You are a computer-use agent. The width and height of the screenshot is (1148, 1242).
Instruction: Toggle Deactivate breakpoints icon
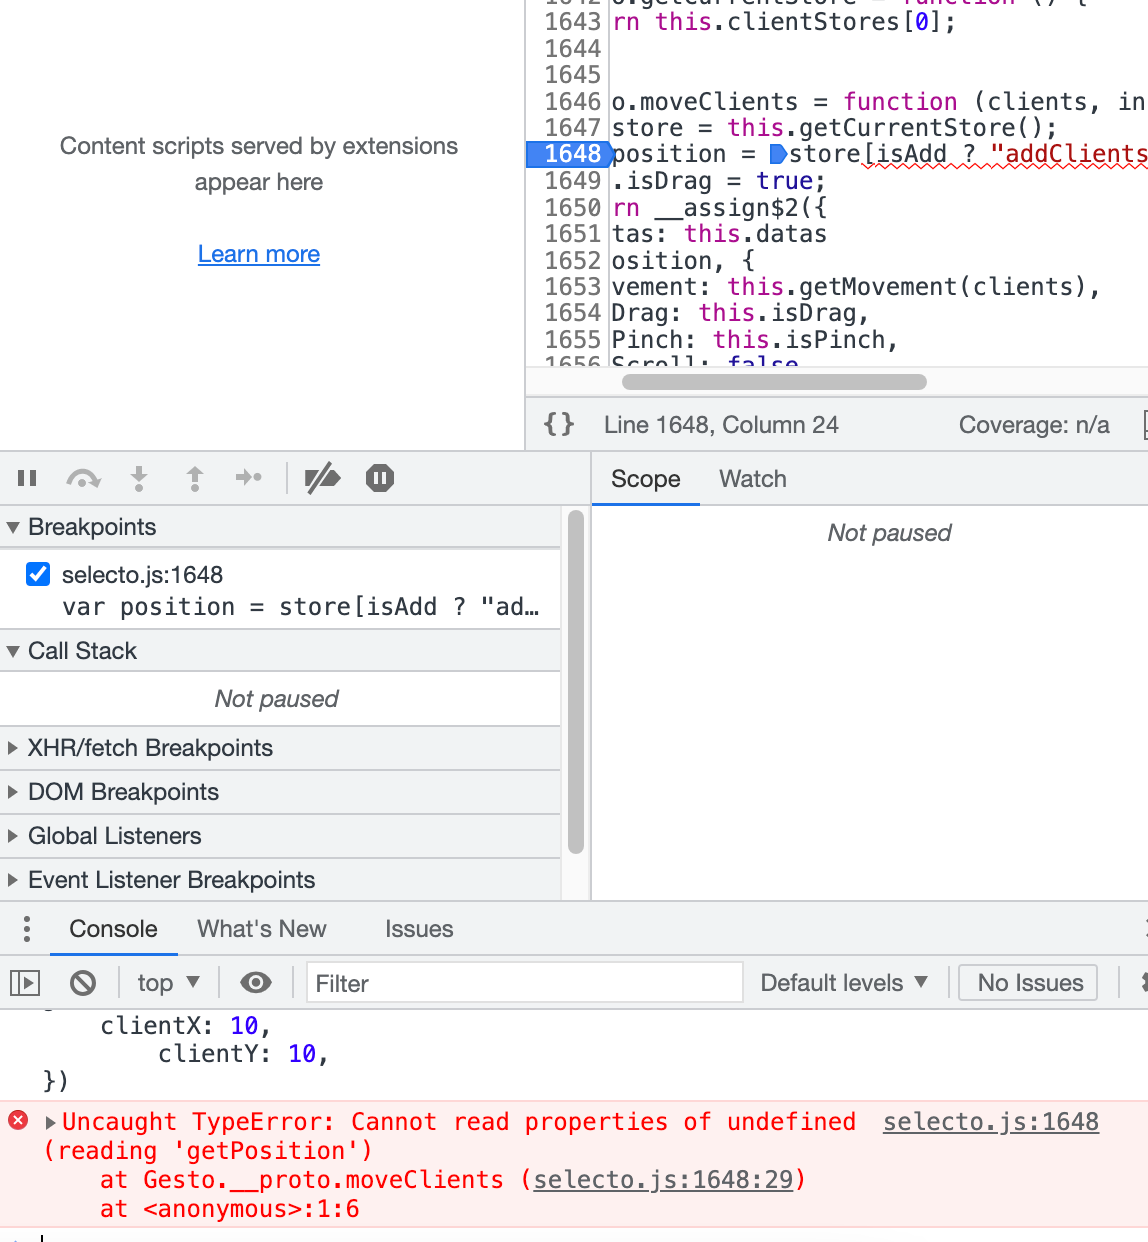(322, 479)
